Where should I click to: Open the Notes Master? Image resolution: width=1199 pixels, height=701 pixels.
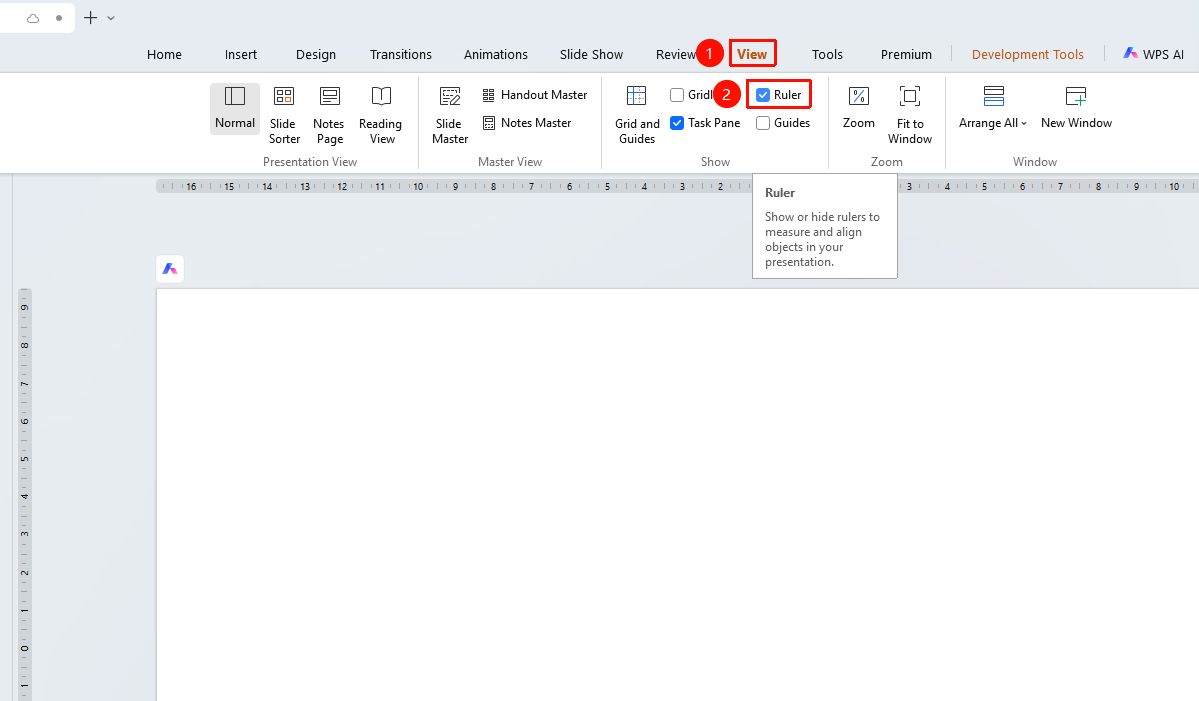pos(527,123)
